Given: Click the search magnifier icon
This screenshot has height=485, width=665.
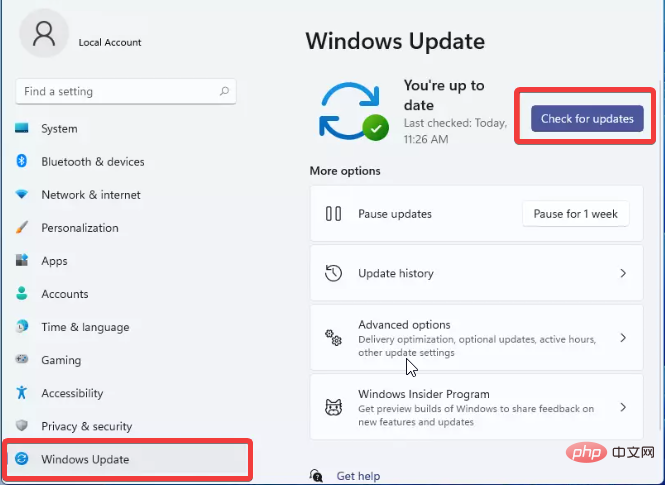Looking at the screenshot, I should coord(224,91).
